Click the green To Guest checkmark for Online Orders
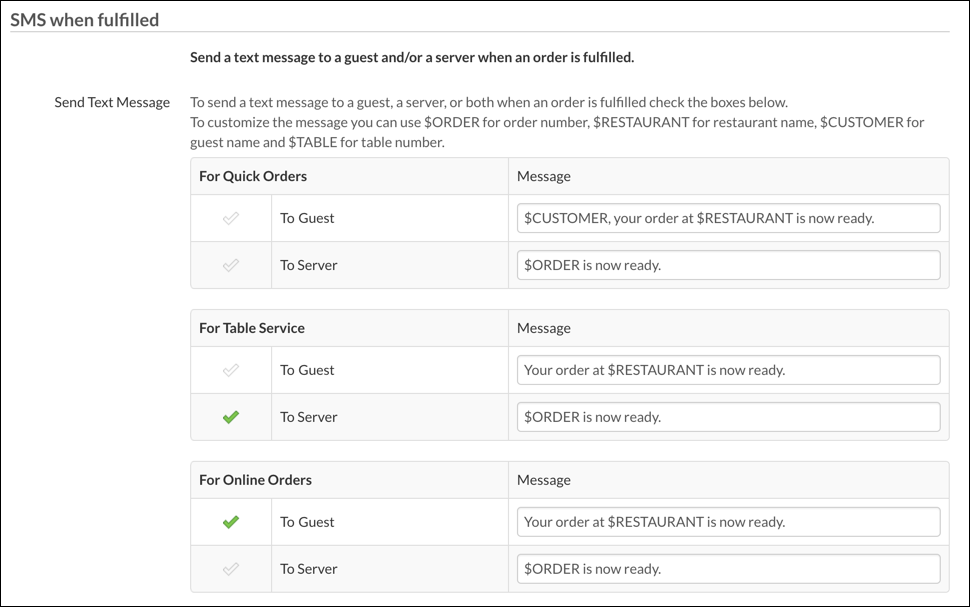 click(229, 521)
